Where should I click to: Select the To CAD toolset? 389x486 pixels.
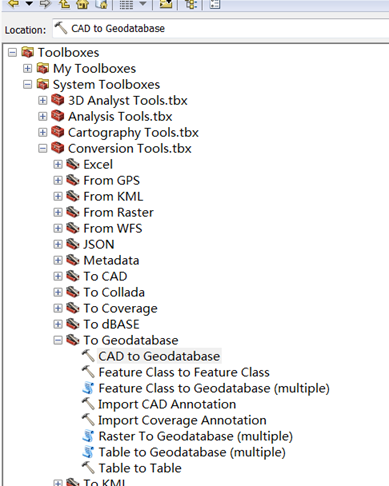pos(105,276)
